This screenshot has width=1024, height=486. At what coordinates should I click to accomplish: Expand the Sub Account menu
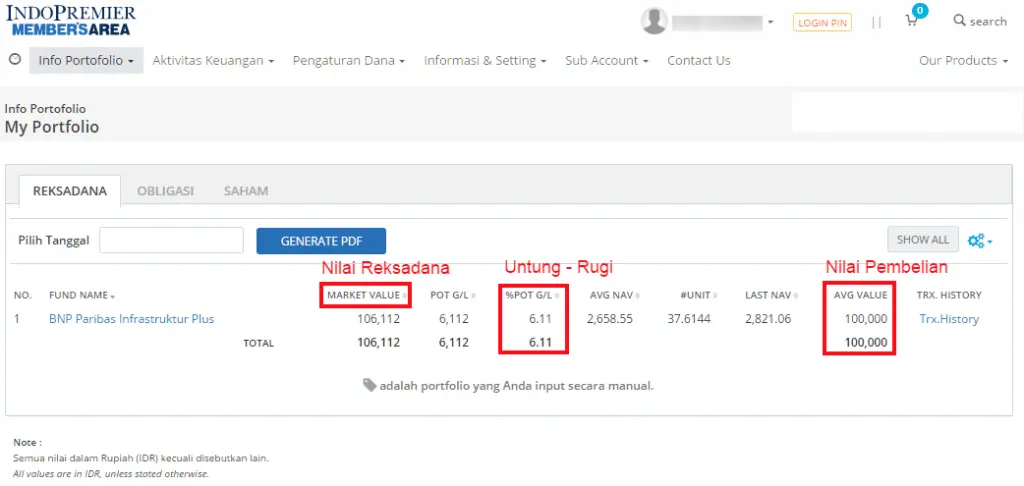coord(607,60)
